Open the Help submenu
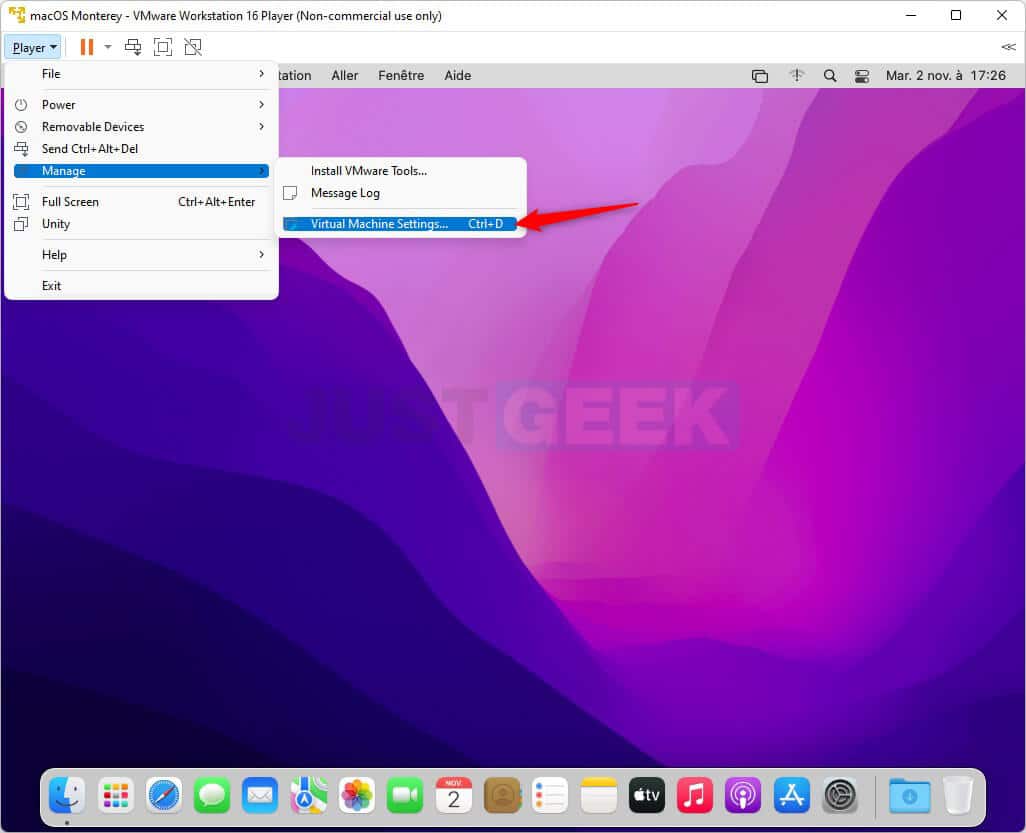The image size is (1026, 833). pyautogui.click(x=141, y=255)
